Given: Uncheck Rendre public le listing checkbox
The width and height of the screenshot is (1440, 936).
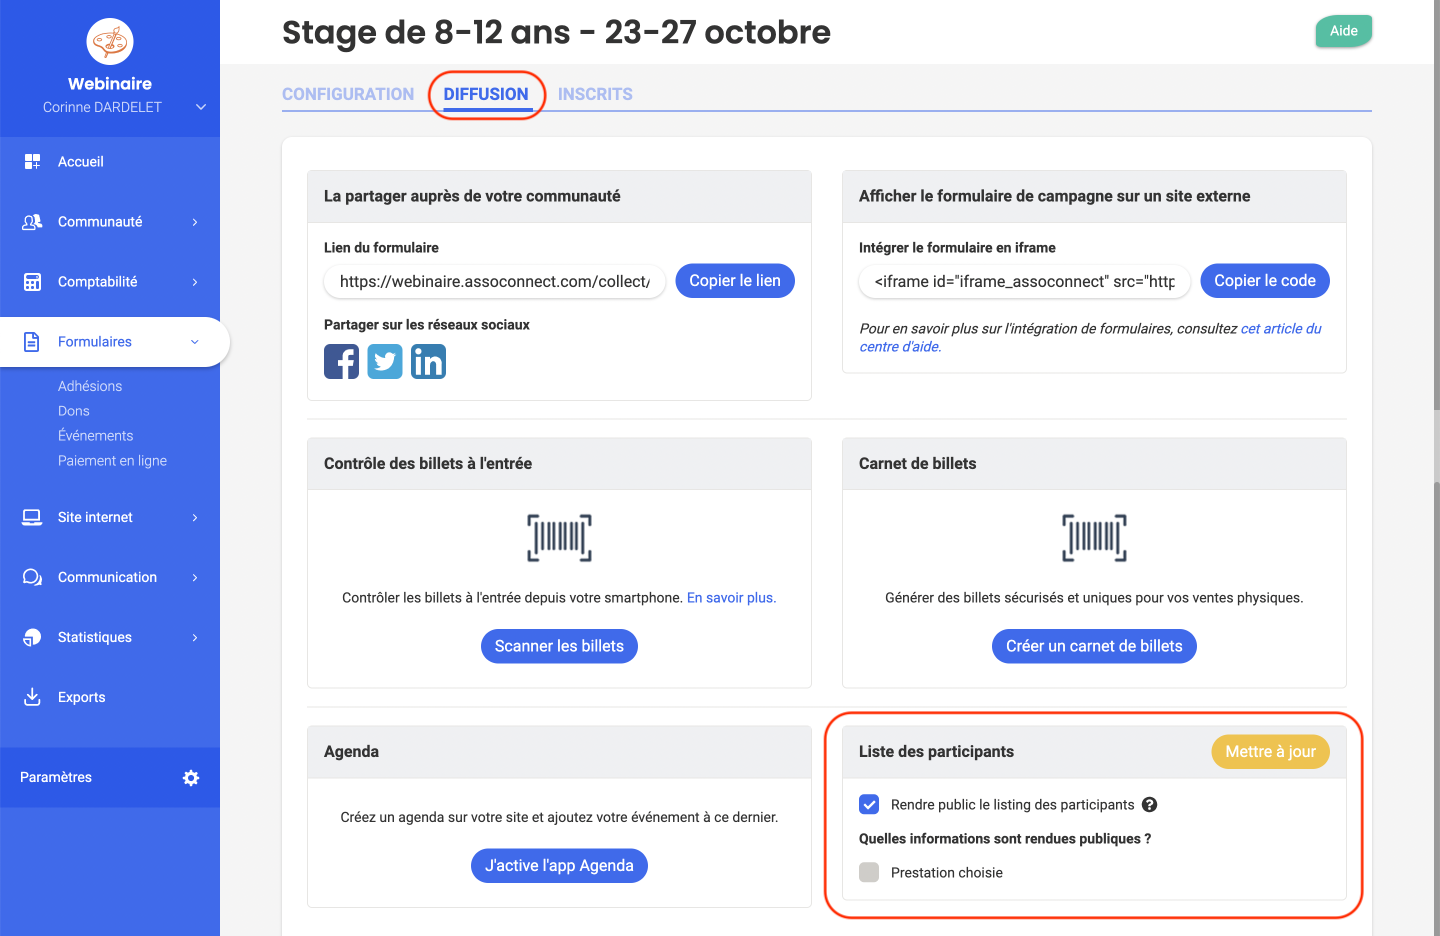Looking at the screenshot, I should [x=869, y=805].
